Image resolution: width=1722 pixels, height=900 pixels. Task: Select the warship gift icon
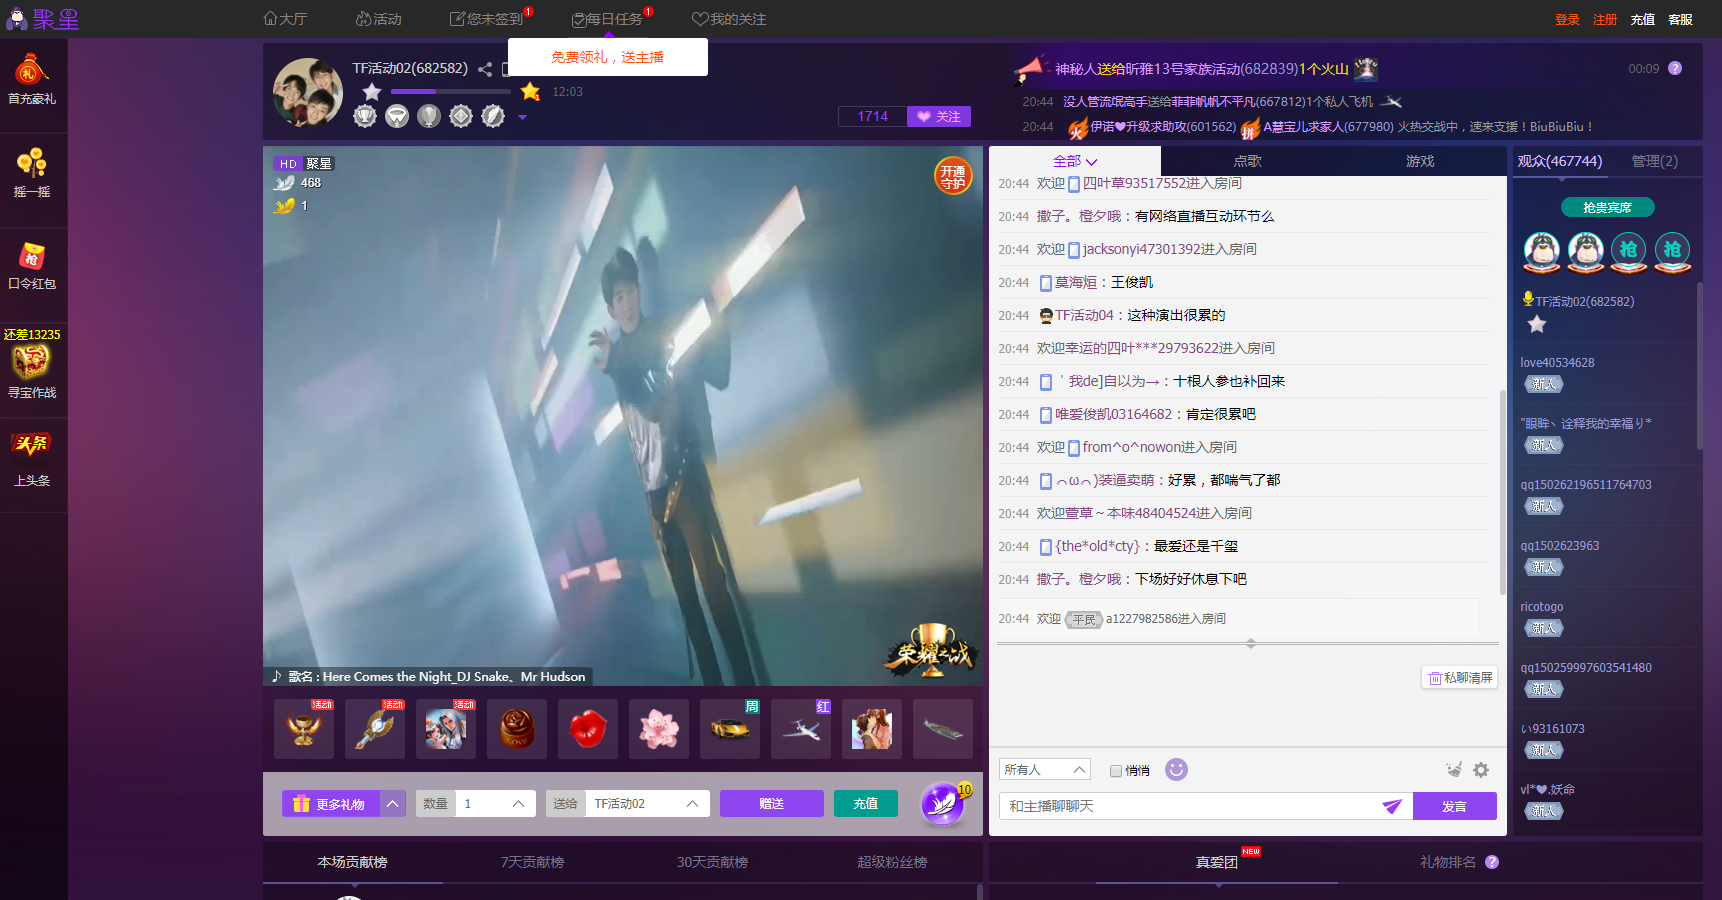coord(943,728)
